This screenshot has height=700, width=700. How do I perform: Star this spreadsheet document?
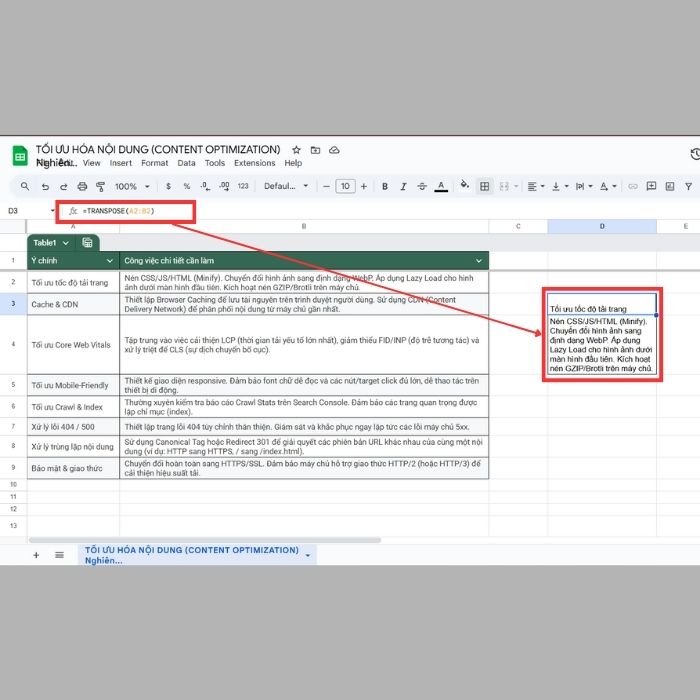click(296, 150)
